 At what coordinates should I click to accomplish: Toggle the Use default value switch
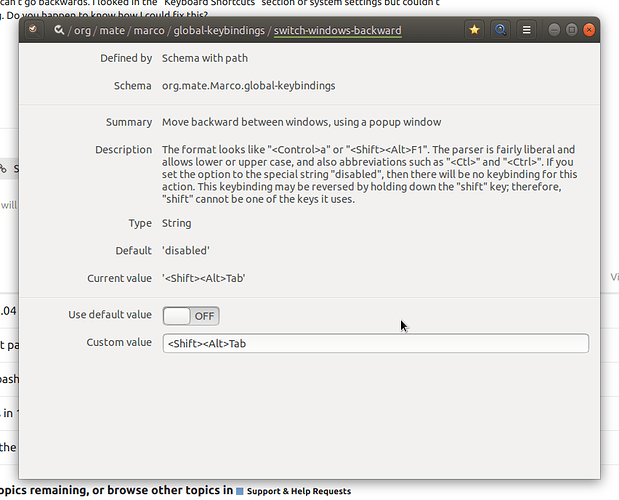click(x=191, y=316)
